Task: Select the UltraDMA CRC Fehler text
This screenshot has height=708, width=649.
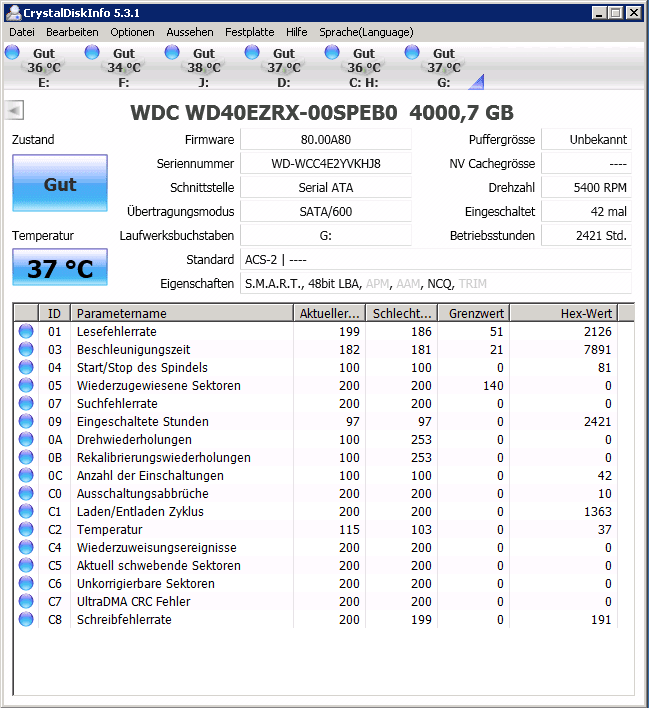Action: click(x=134, y=601)
